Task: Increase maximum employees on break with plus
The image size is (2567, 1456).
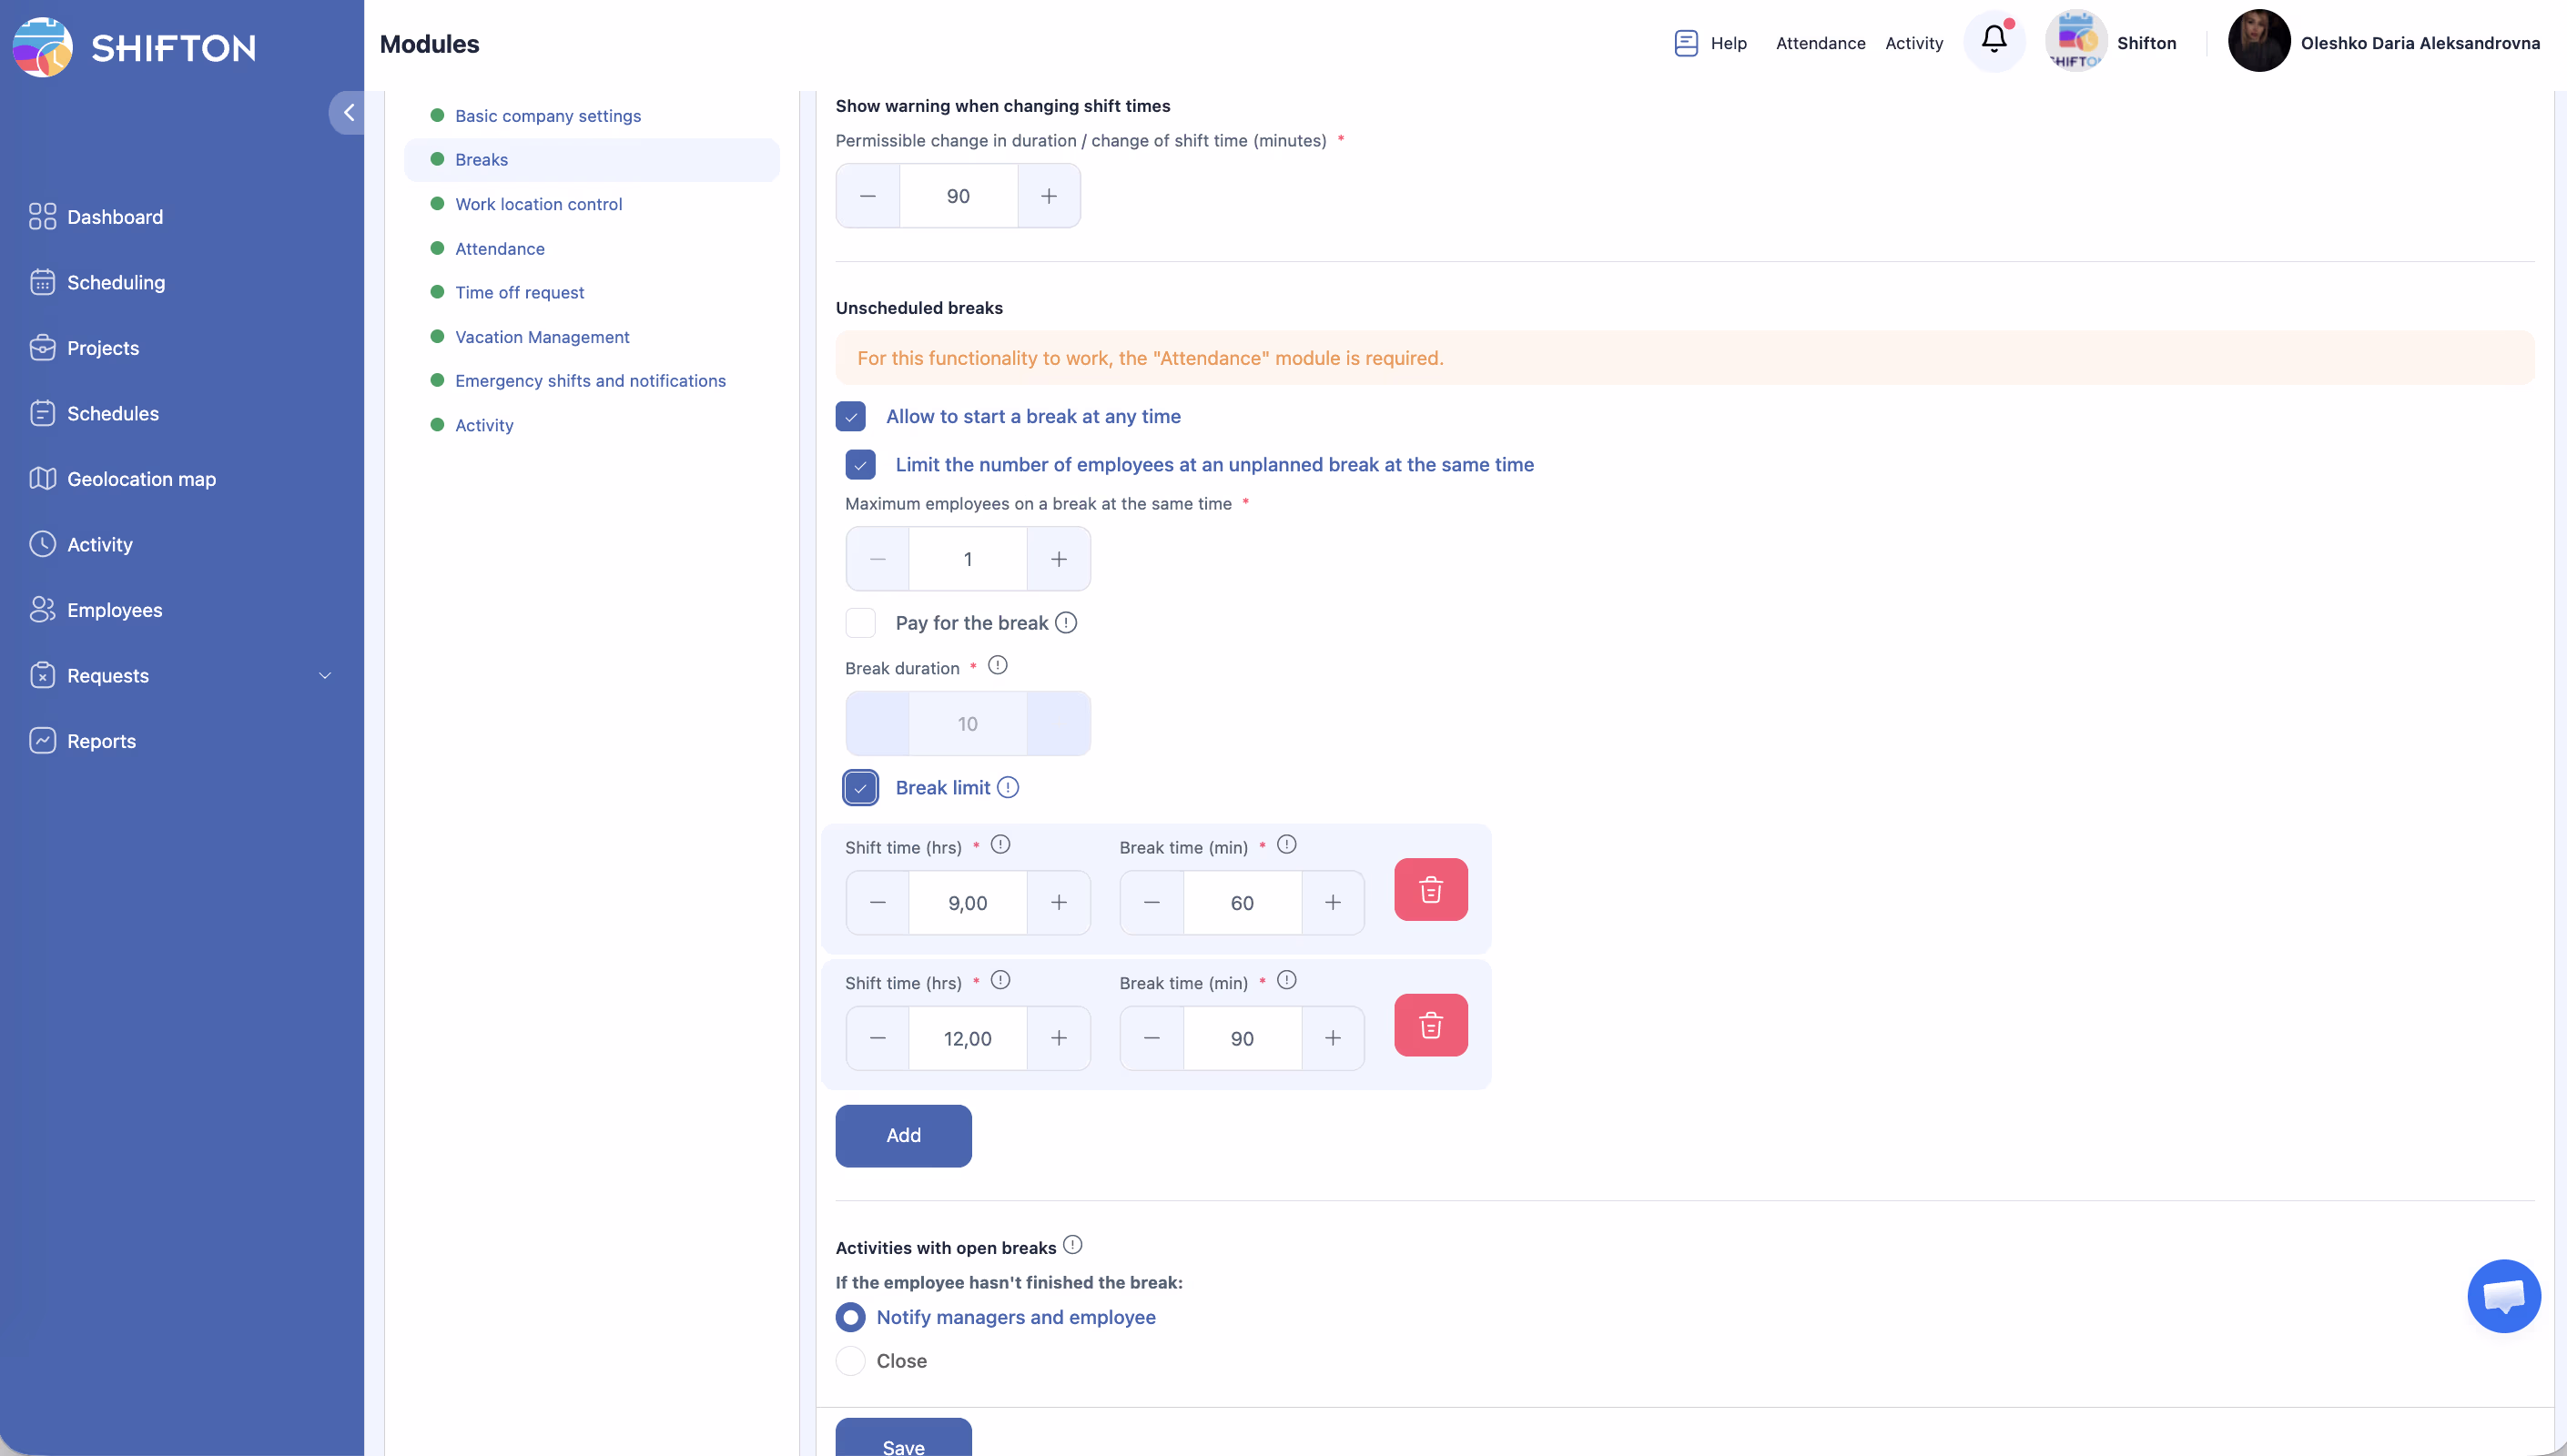Action: pos(1058,559)
